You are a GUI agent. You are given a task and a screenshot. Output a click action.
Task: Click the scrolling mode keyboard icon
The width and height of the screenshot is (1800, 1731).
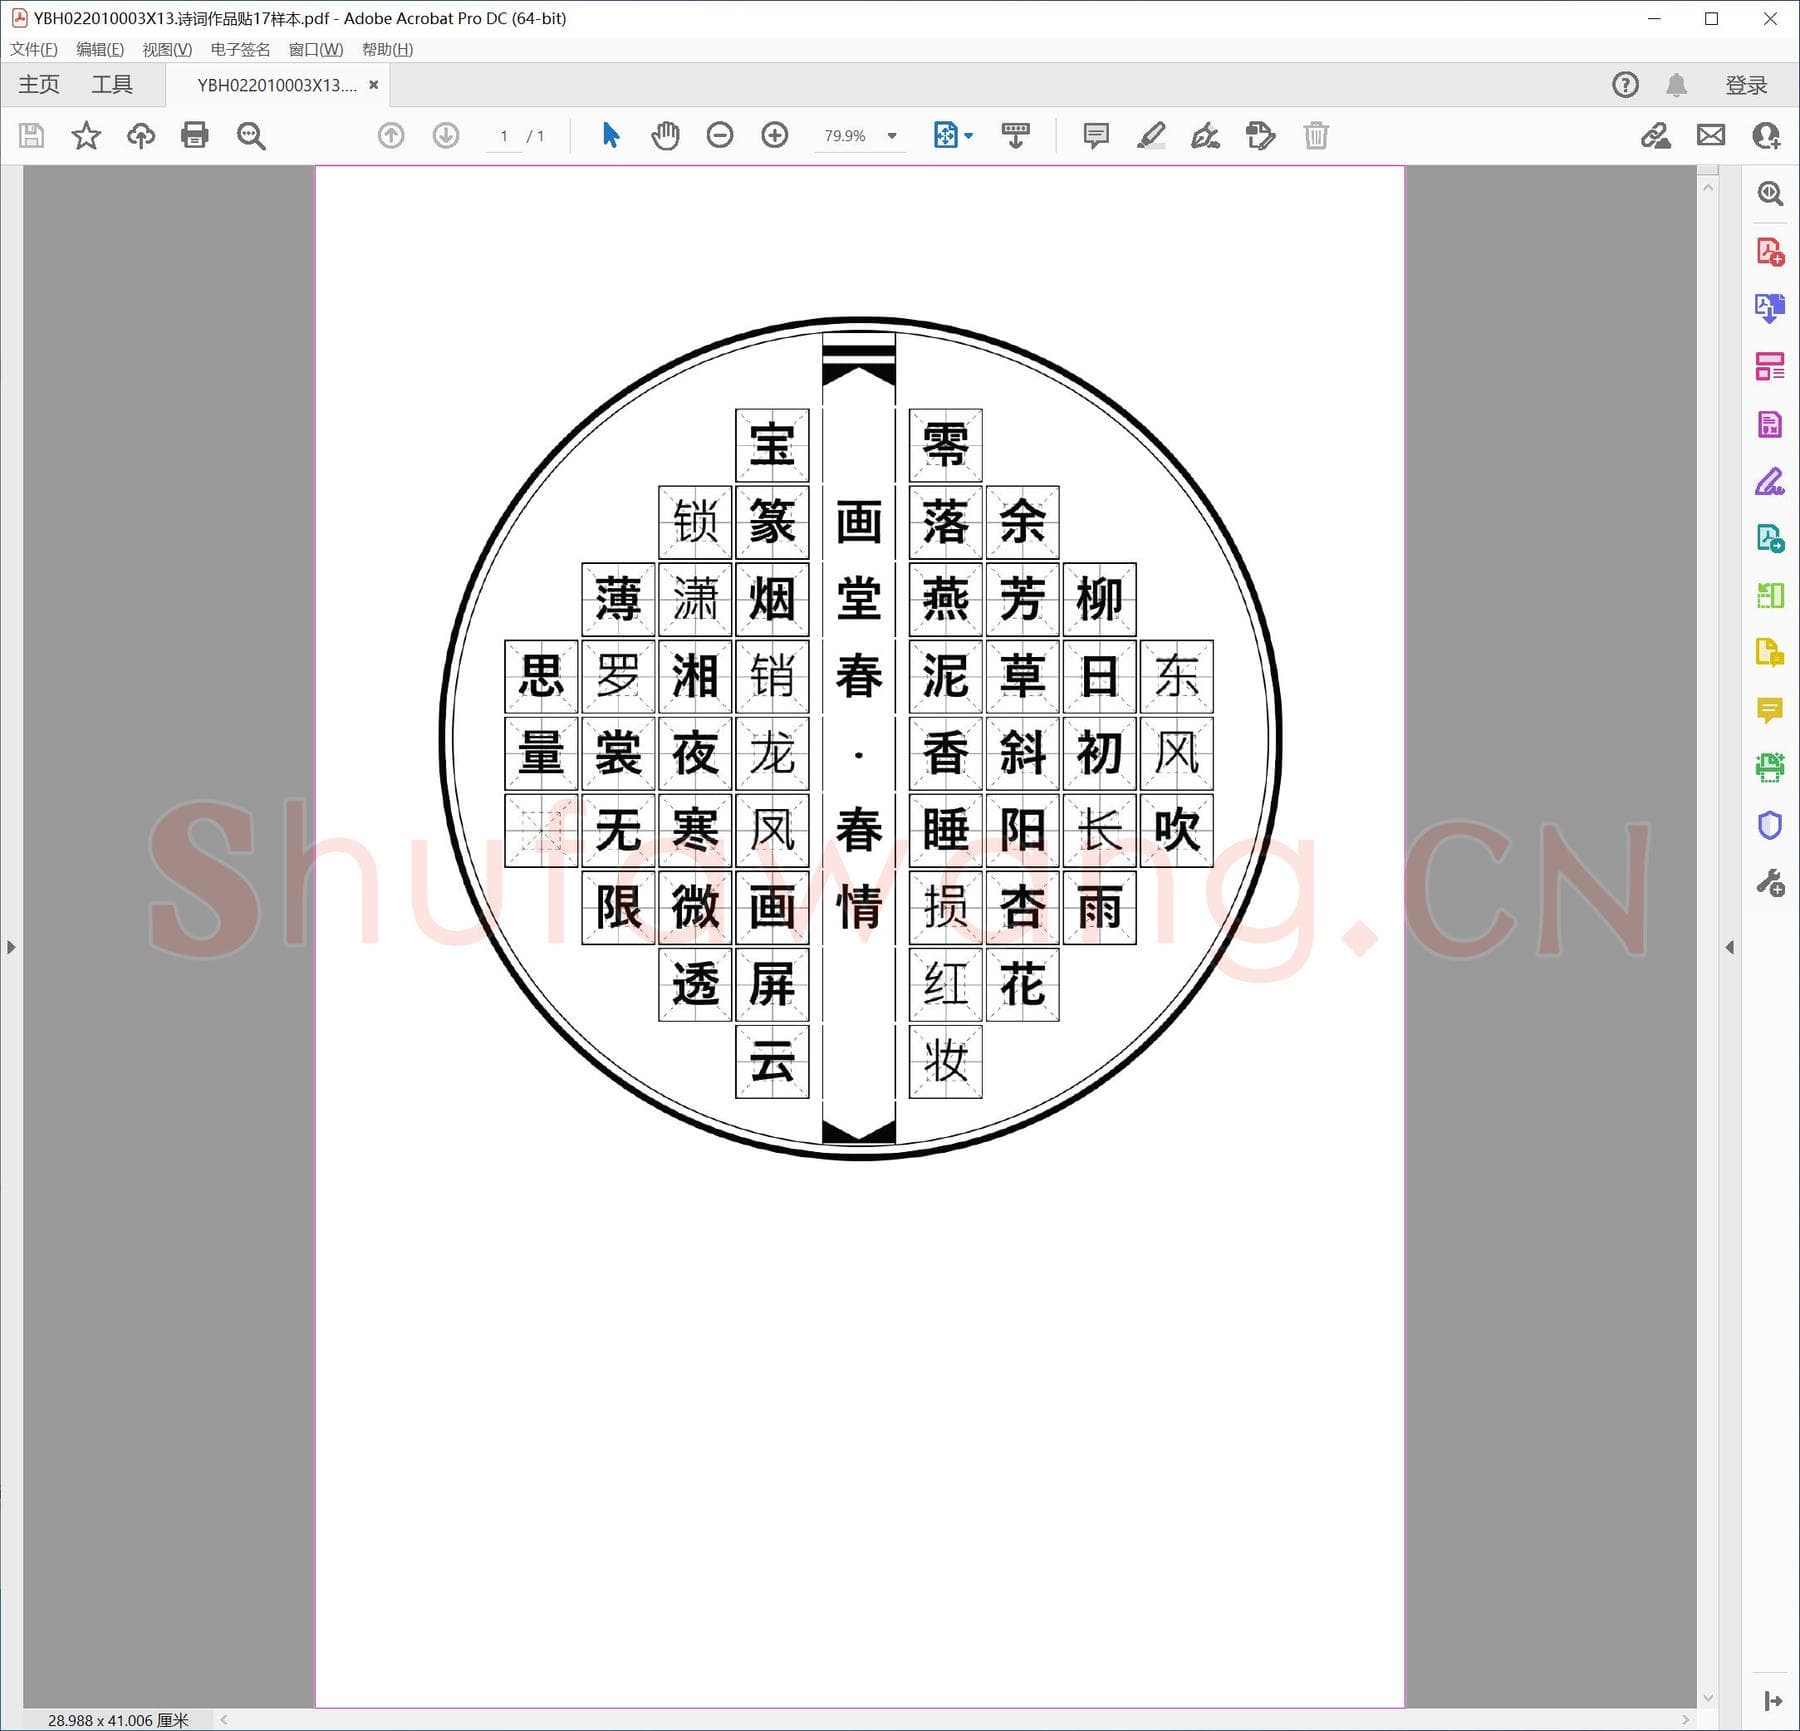1016,135
